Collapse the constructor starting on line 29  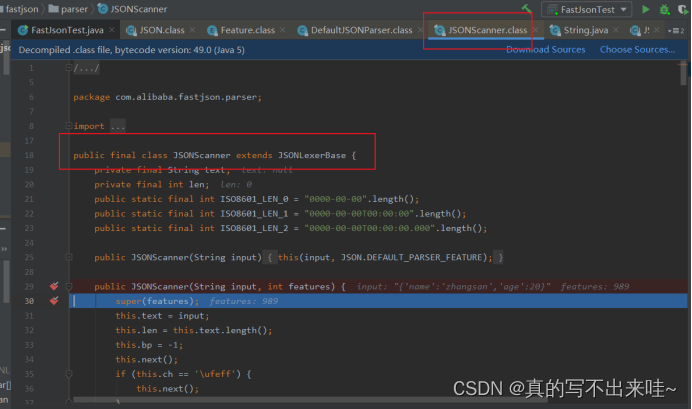69,286
